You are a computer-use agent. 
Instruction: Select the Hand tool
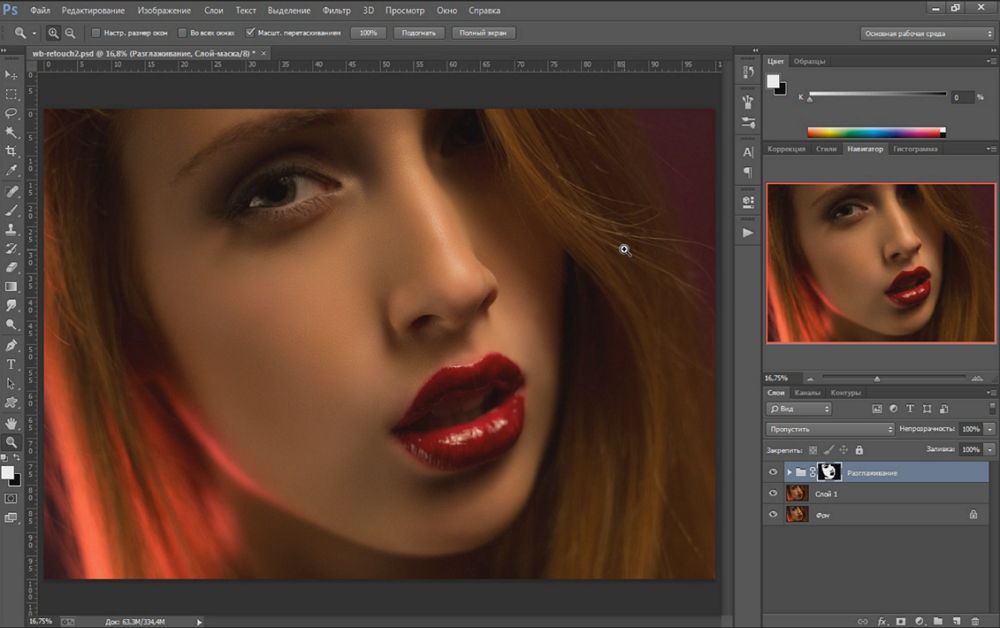click(x=12, y=422)
